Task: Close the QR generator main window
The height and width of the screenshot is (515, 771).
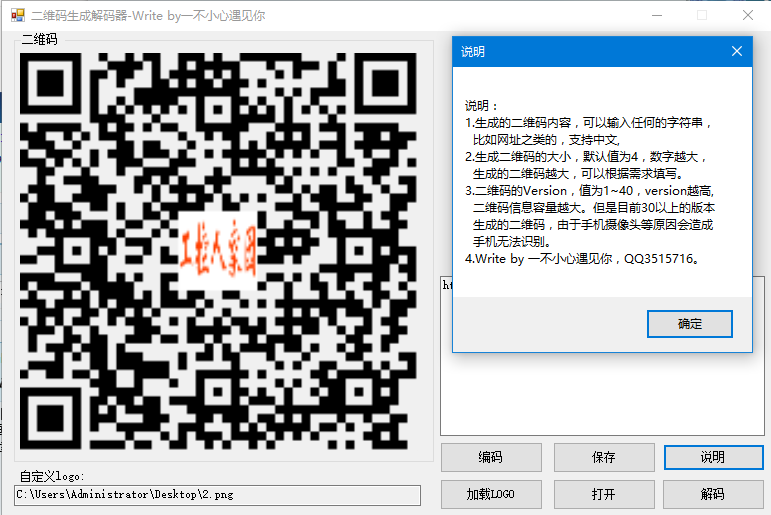Action: [748, 15]
